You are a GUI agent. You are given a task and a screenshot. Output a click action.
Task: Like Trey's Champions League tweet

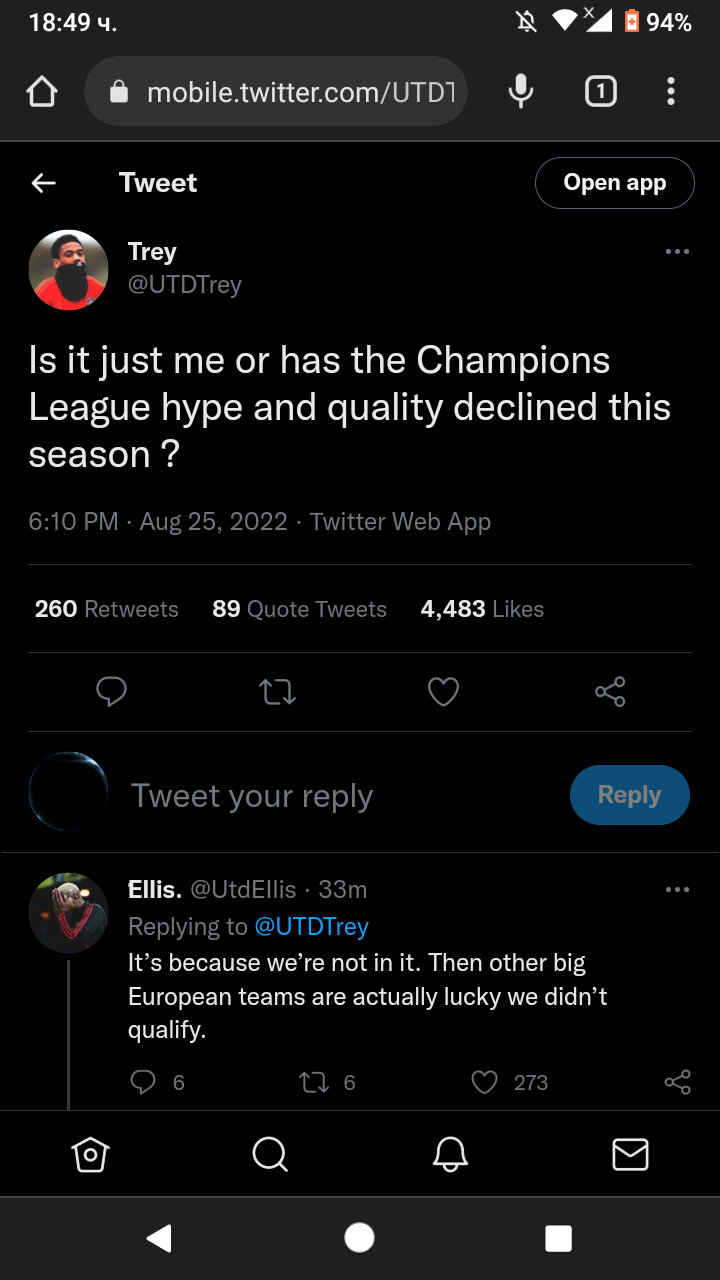(x=443, y=692)
